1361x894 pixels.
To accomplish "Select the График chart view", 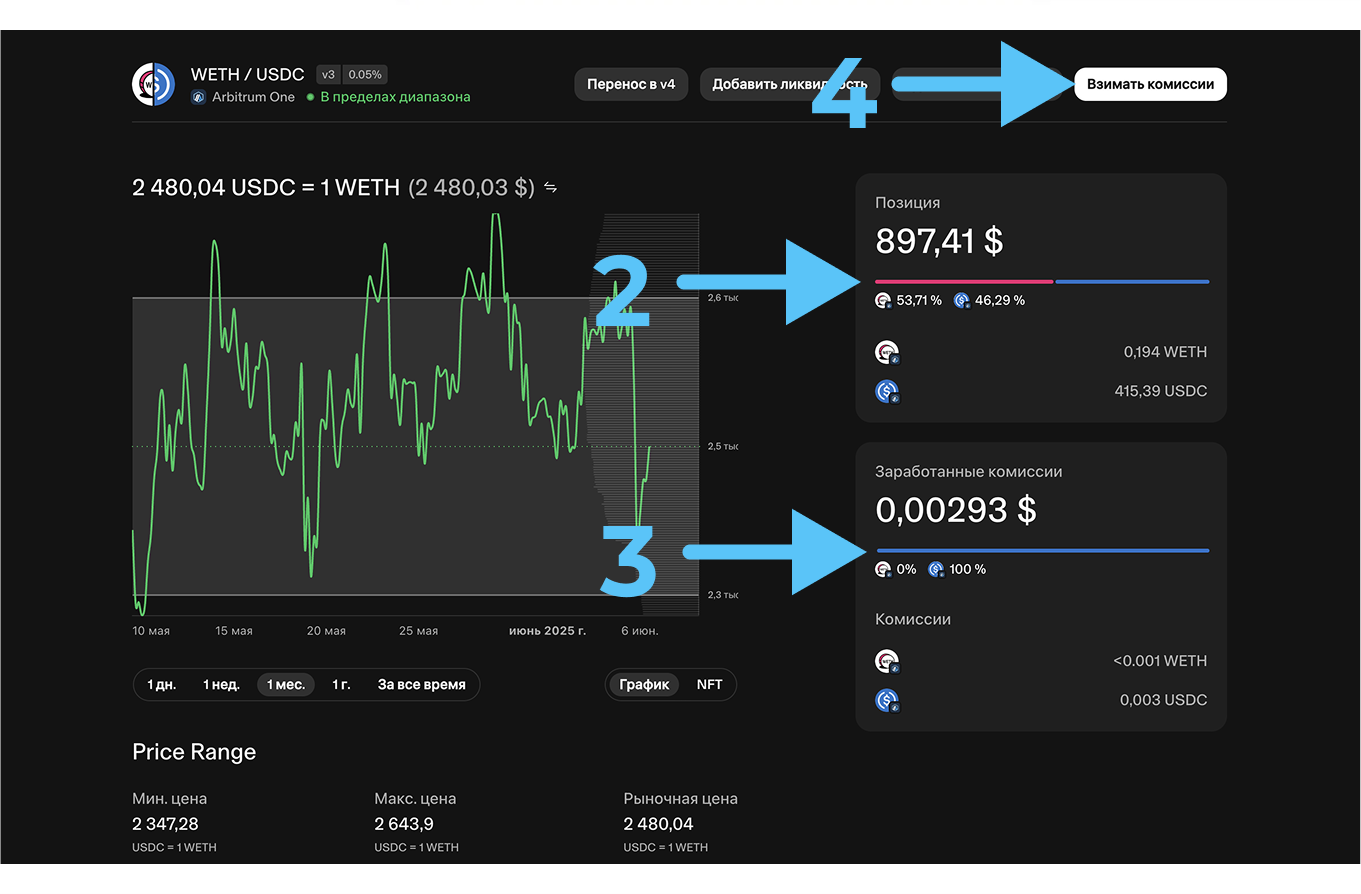I will 644,685.
